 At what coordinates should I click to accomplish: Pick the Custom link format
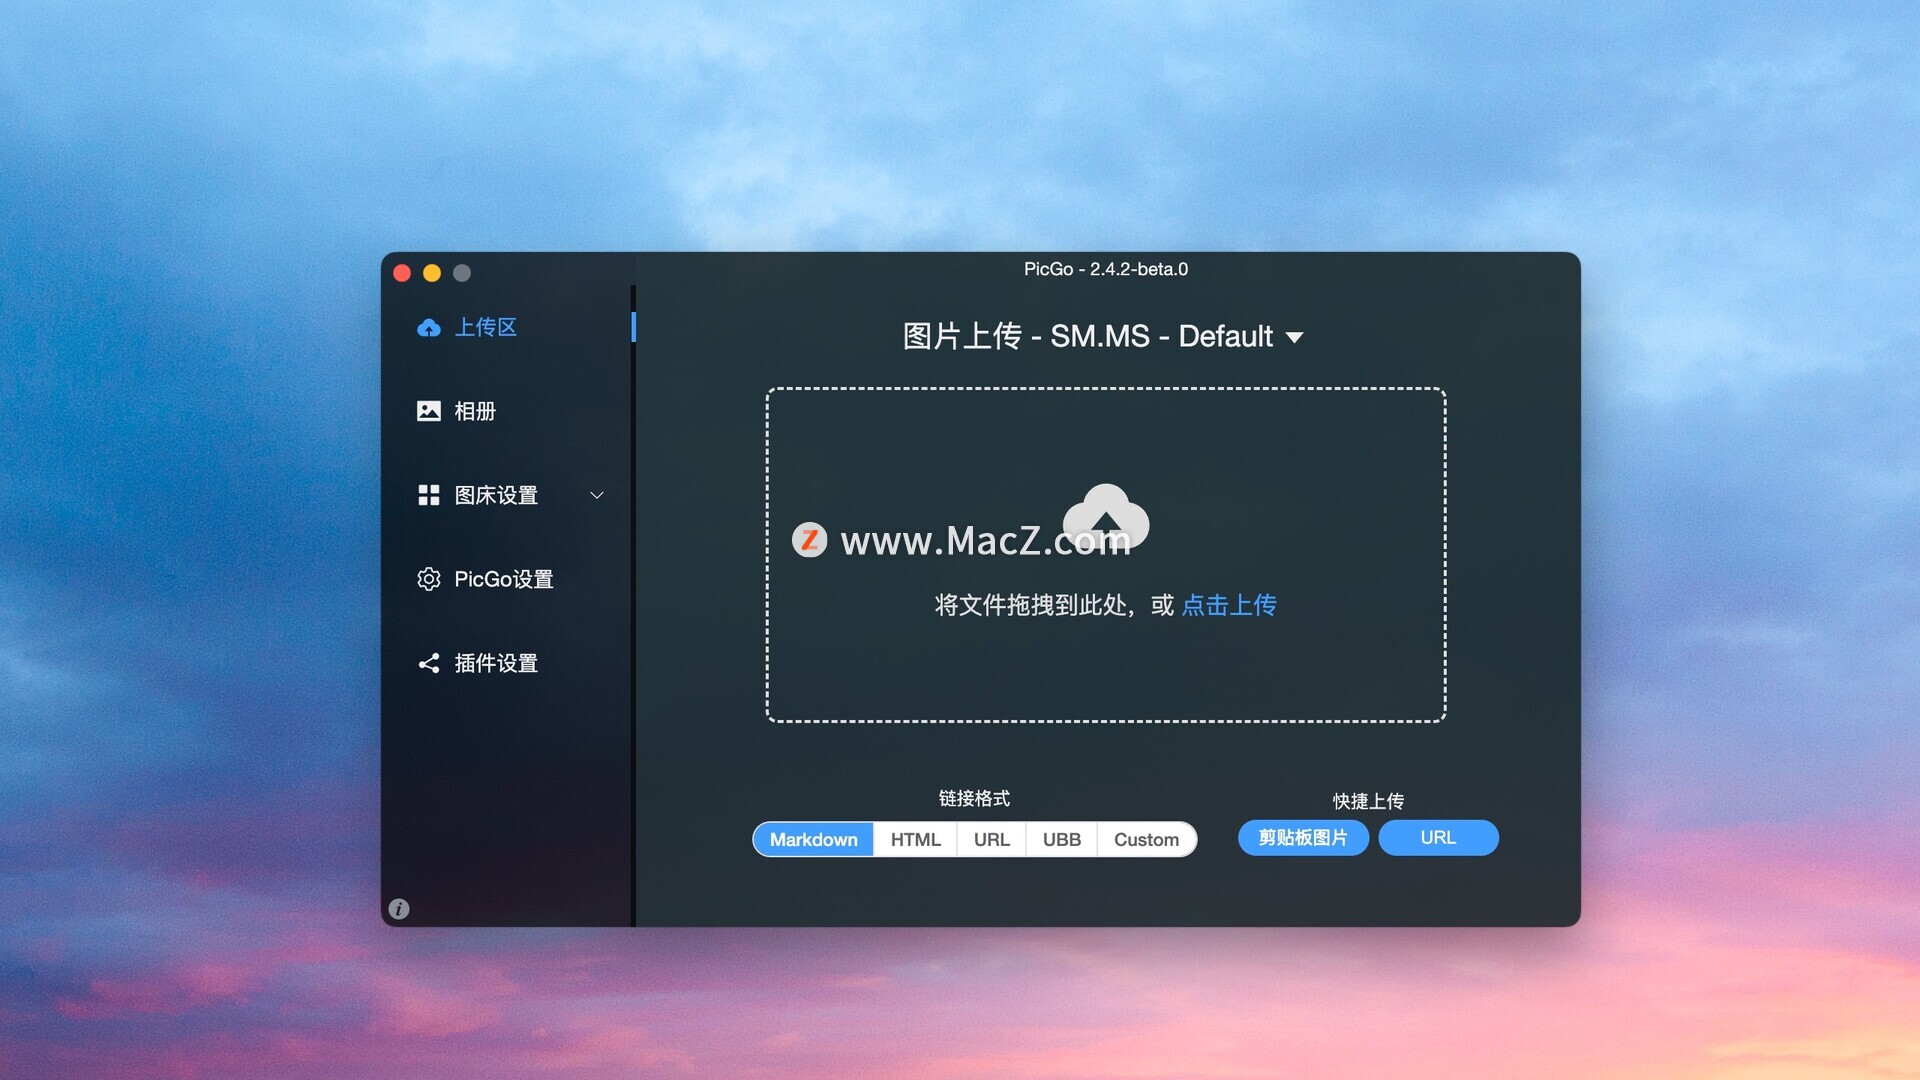1146,839
